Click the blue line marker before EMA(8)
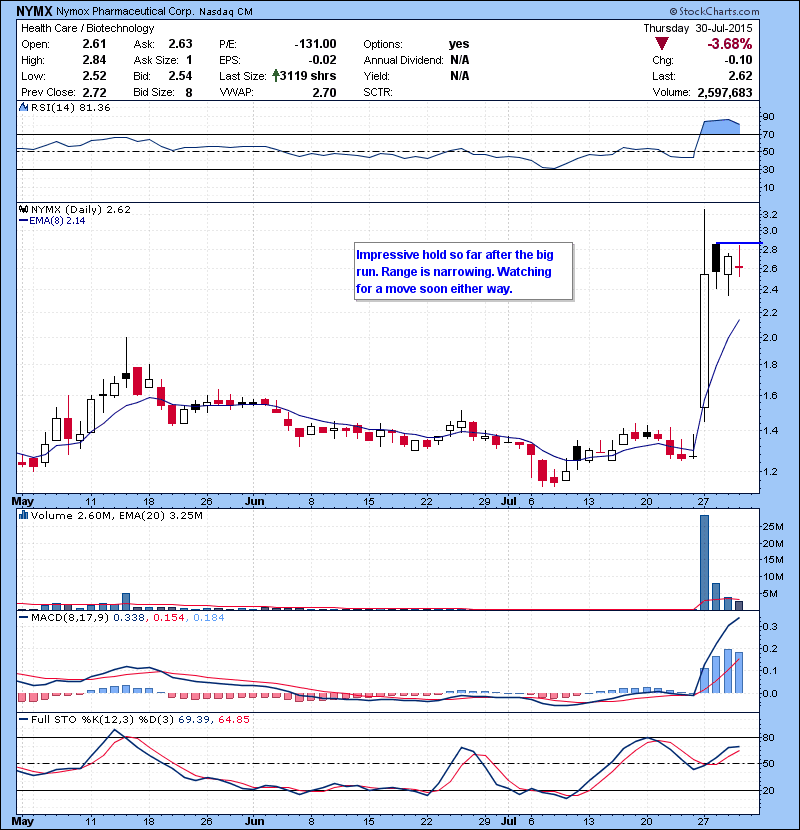Screen dimensions: 800x830 tap(23, 220)
